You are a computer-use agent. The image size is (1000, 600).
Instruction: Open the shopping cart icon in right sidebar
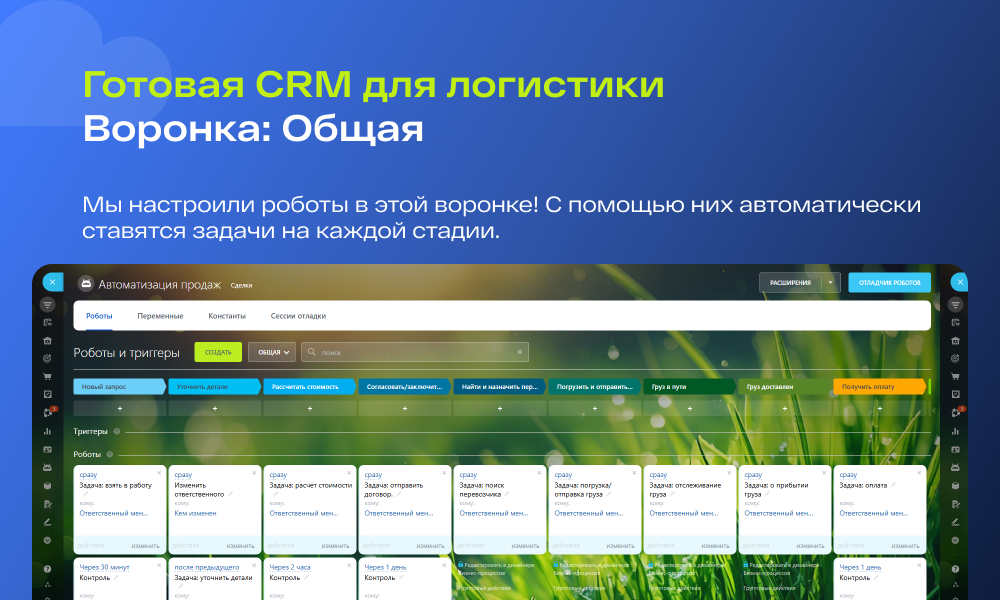pyautogui.click(x=955, y=377)
